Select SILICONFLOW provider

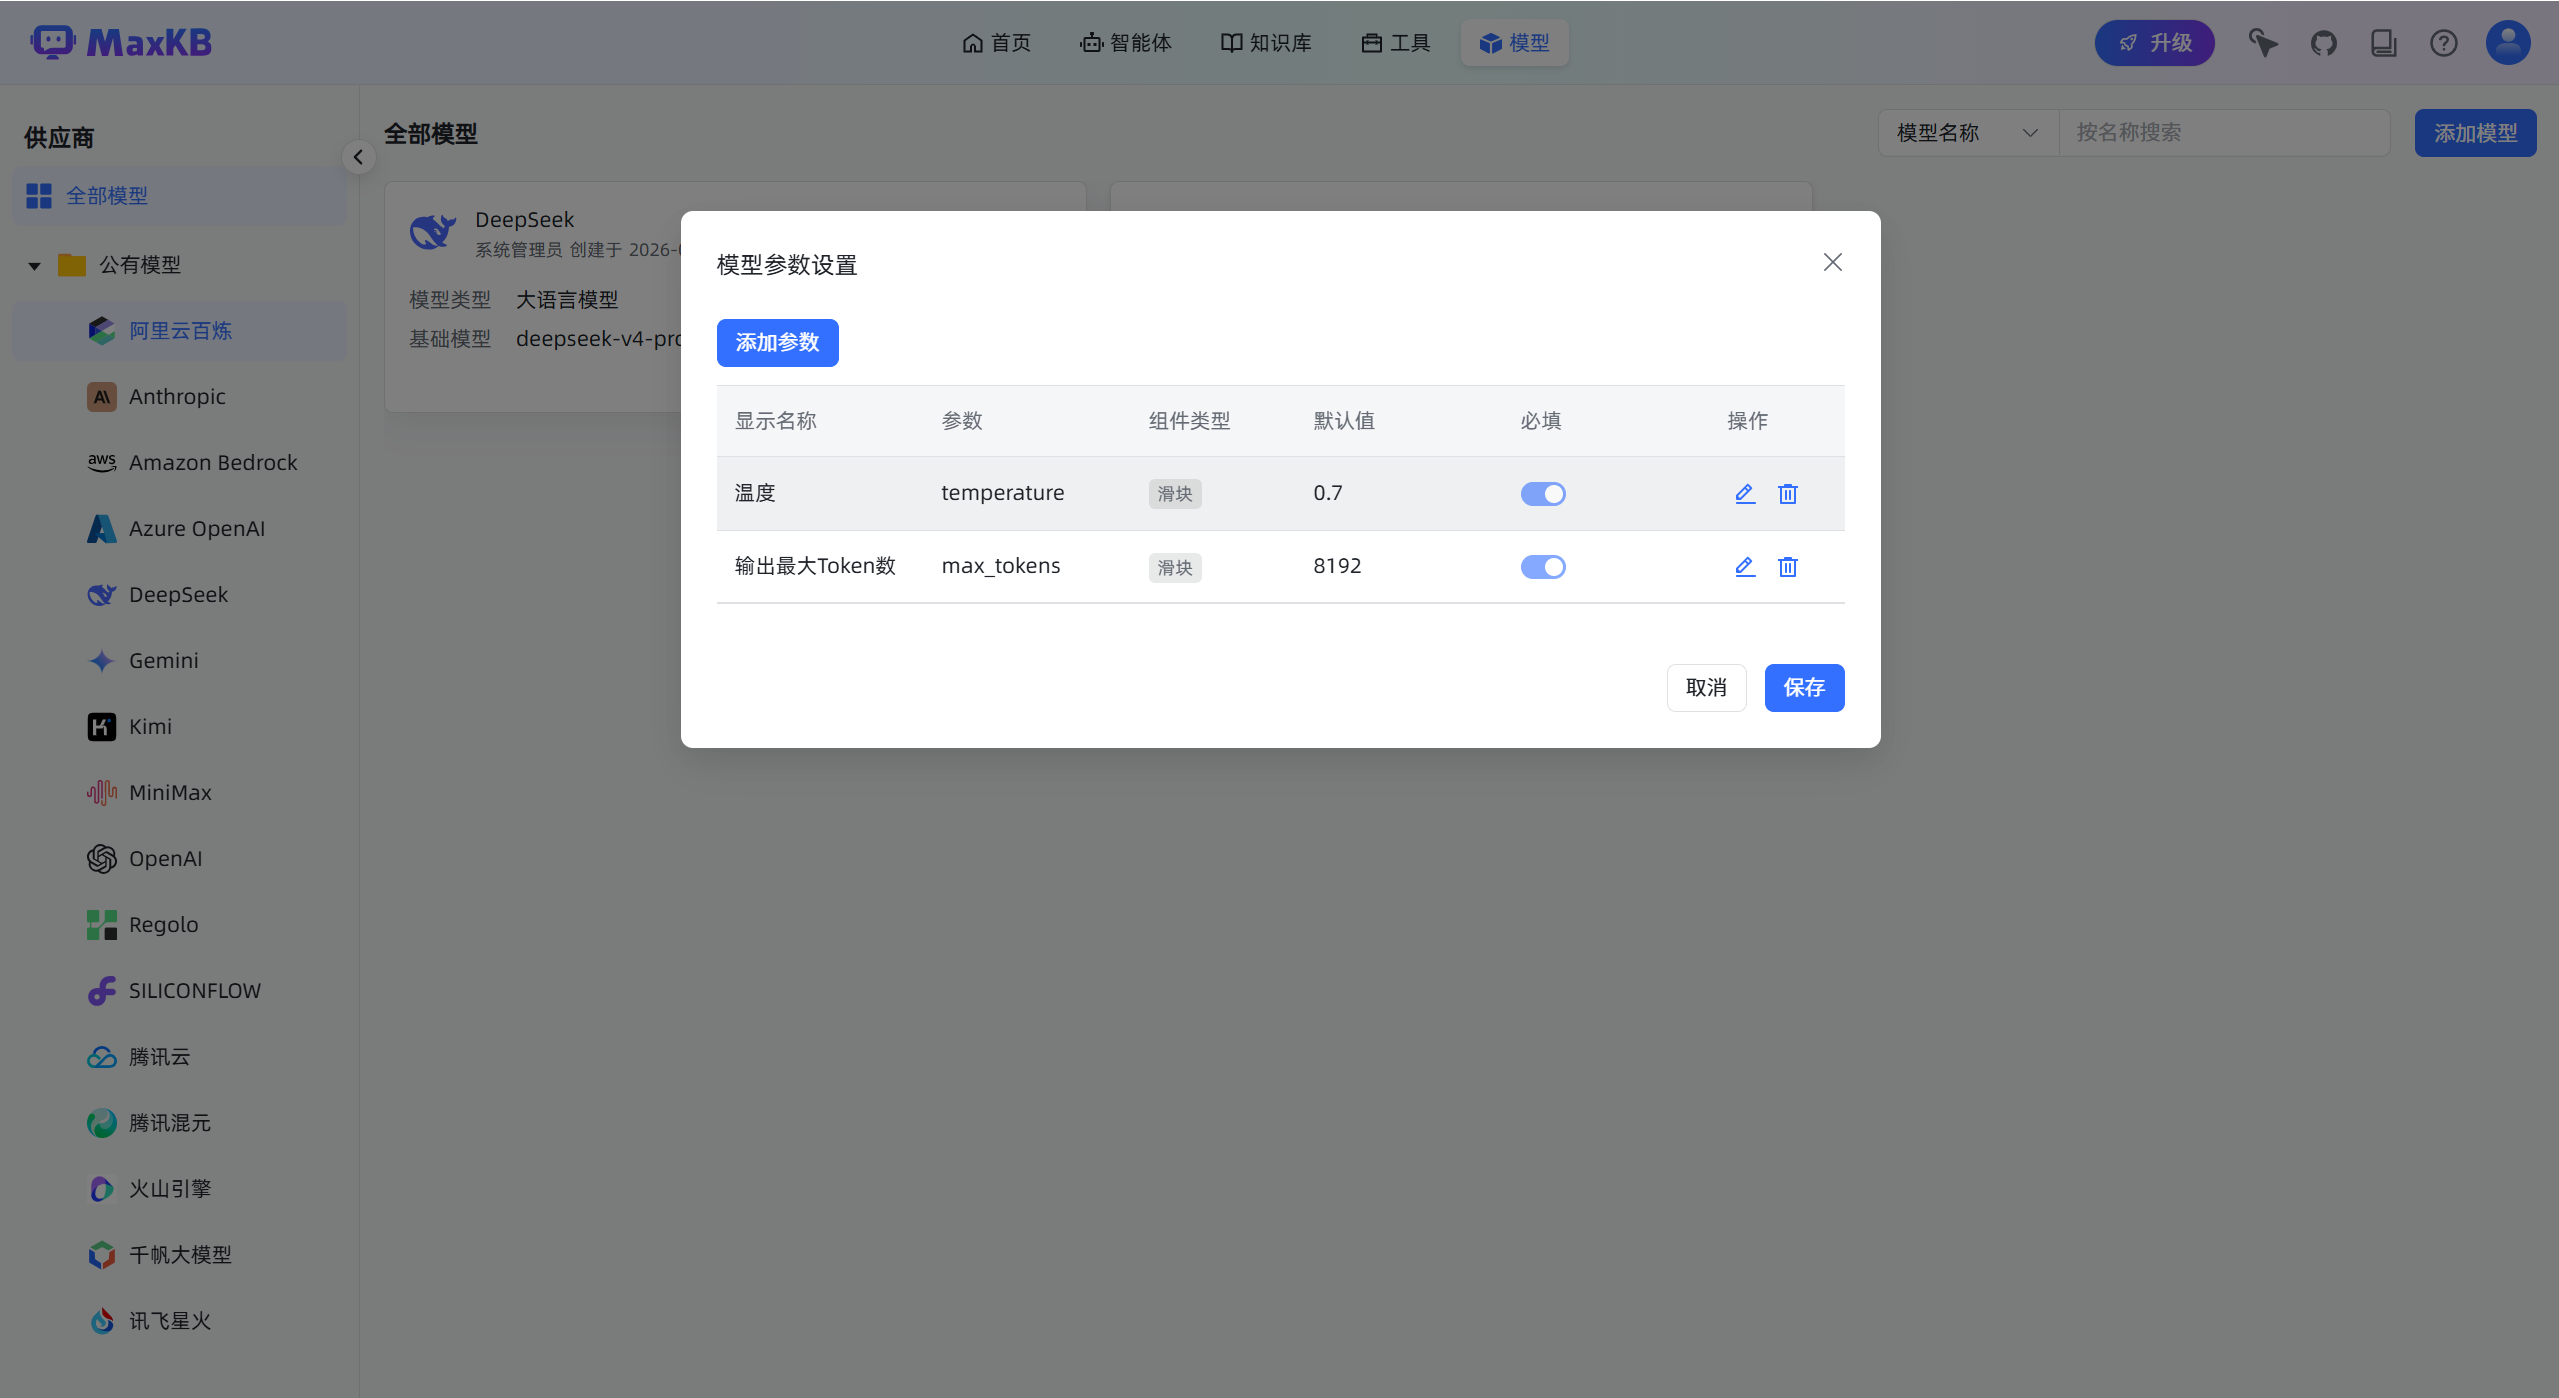click(180, 991)
